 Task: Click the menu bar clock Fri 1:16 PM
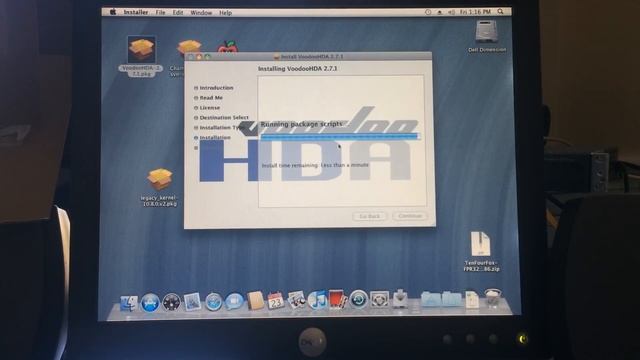(475, 12)
